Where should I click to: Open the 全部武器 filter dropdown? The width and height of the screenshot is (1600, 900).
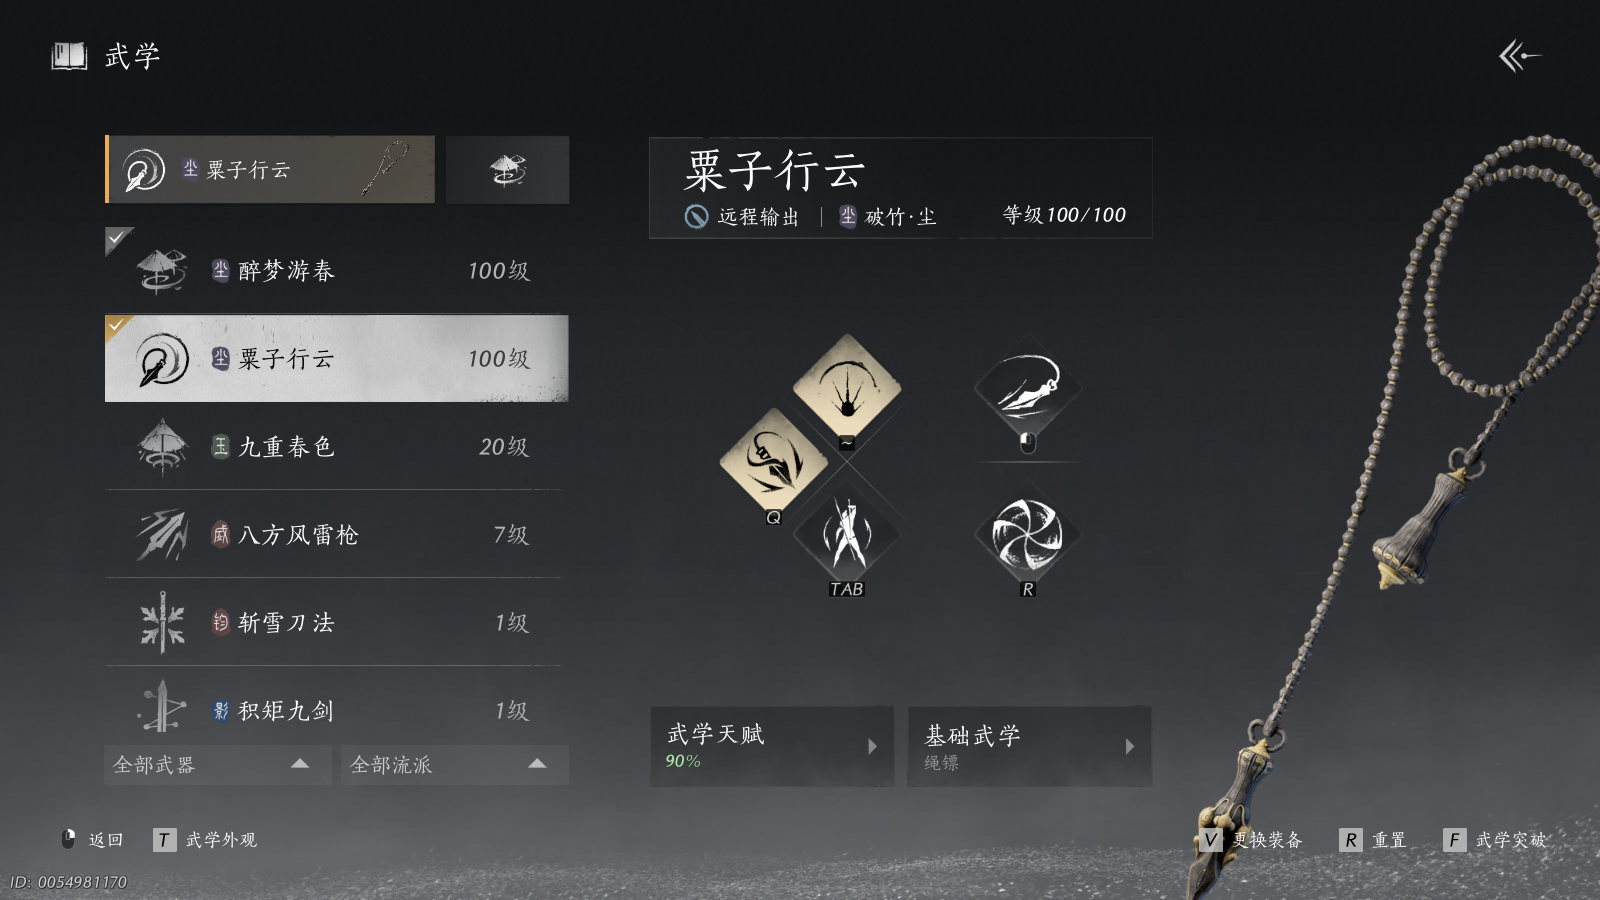[x=217, y=765]
